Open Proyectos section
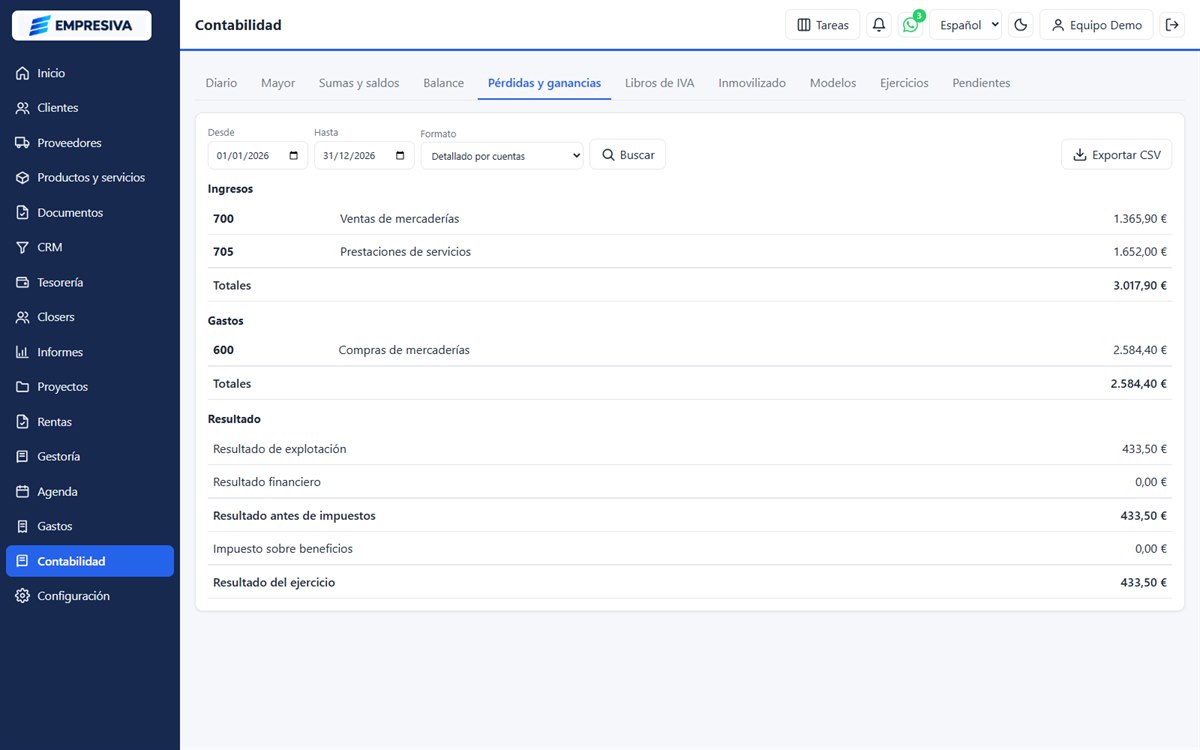Viewport: 1200px width, 750px height. point(90,387)
